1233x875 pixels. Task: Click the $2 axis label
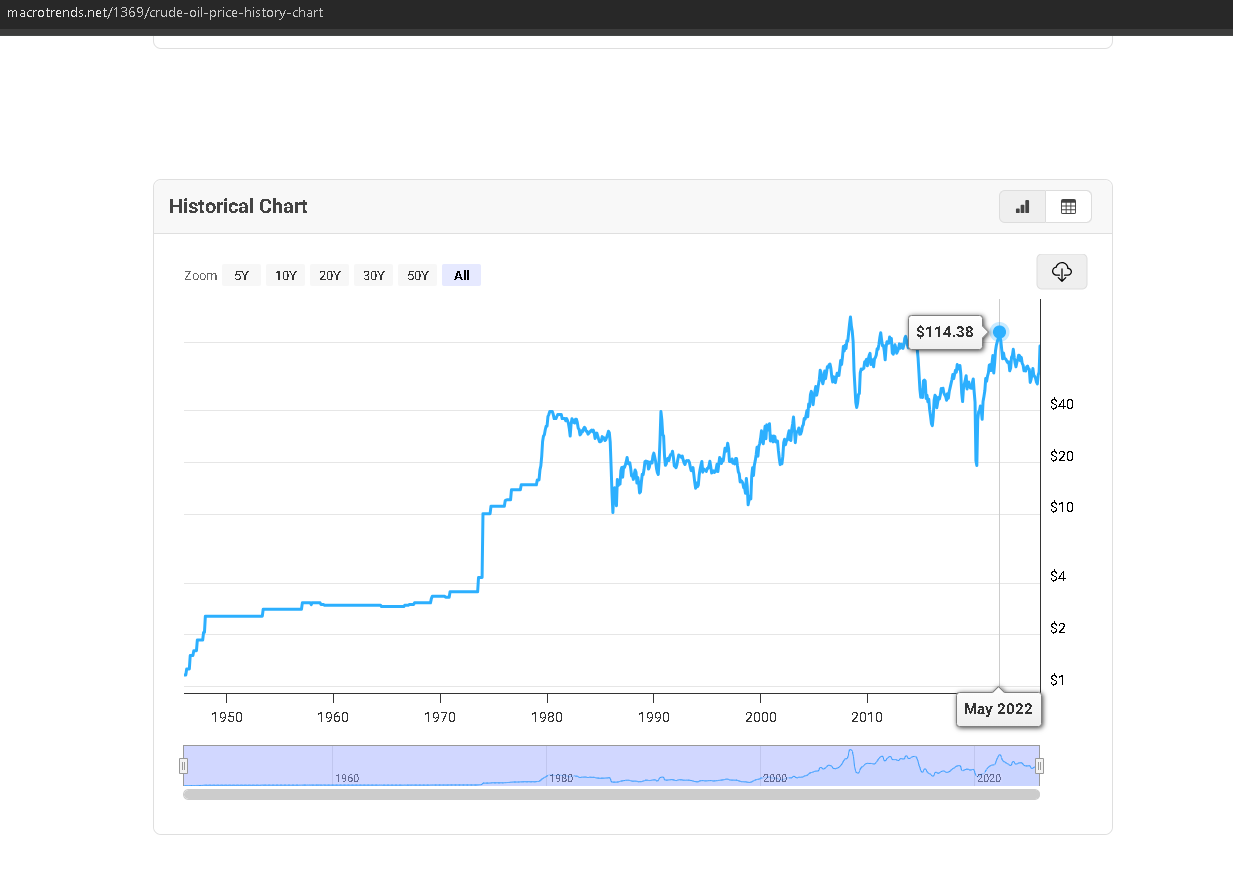(1059, 628)
